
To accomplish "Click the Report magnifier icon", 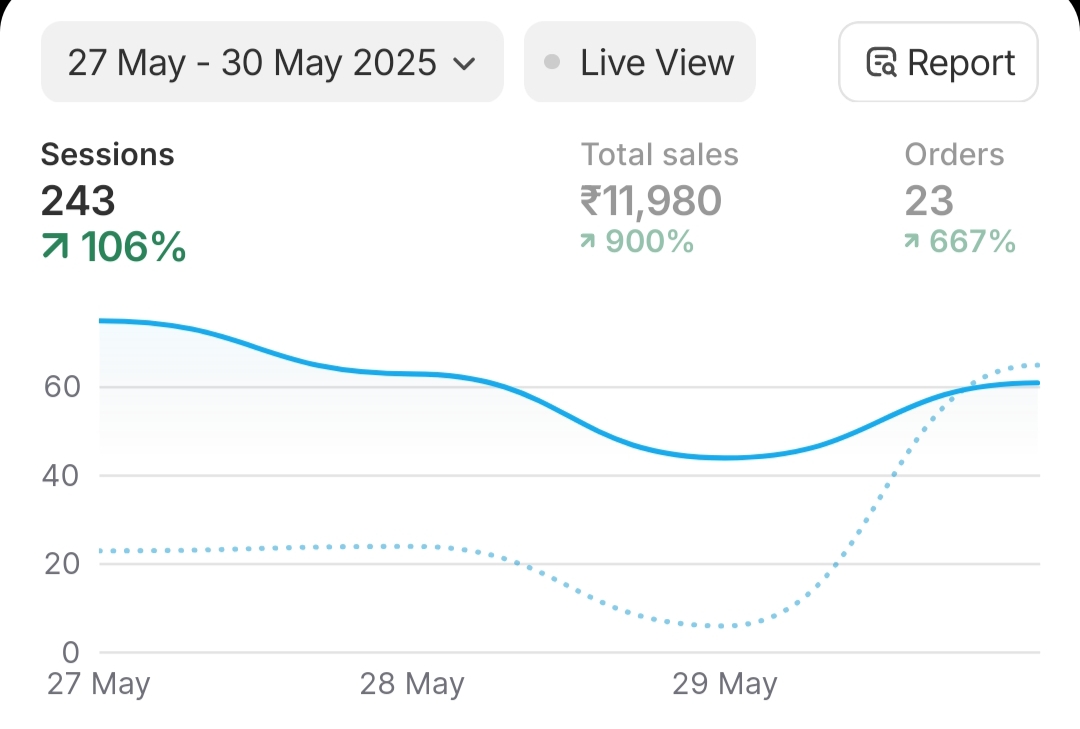I will 881,63.
